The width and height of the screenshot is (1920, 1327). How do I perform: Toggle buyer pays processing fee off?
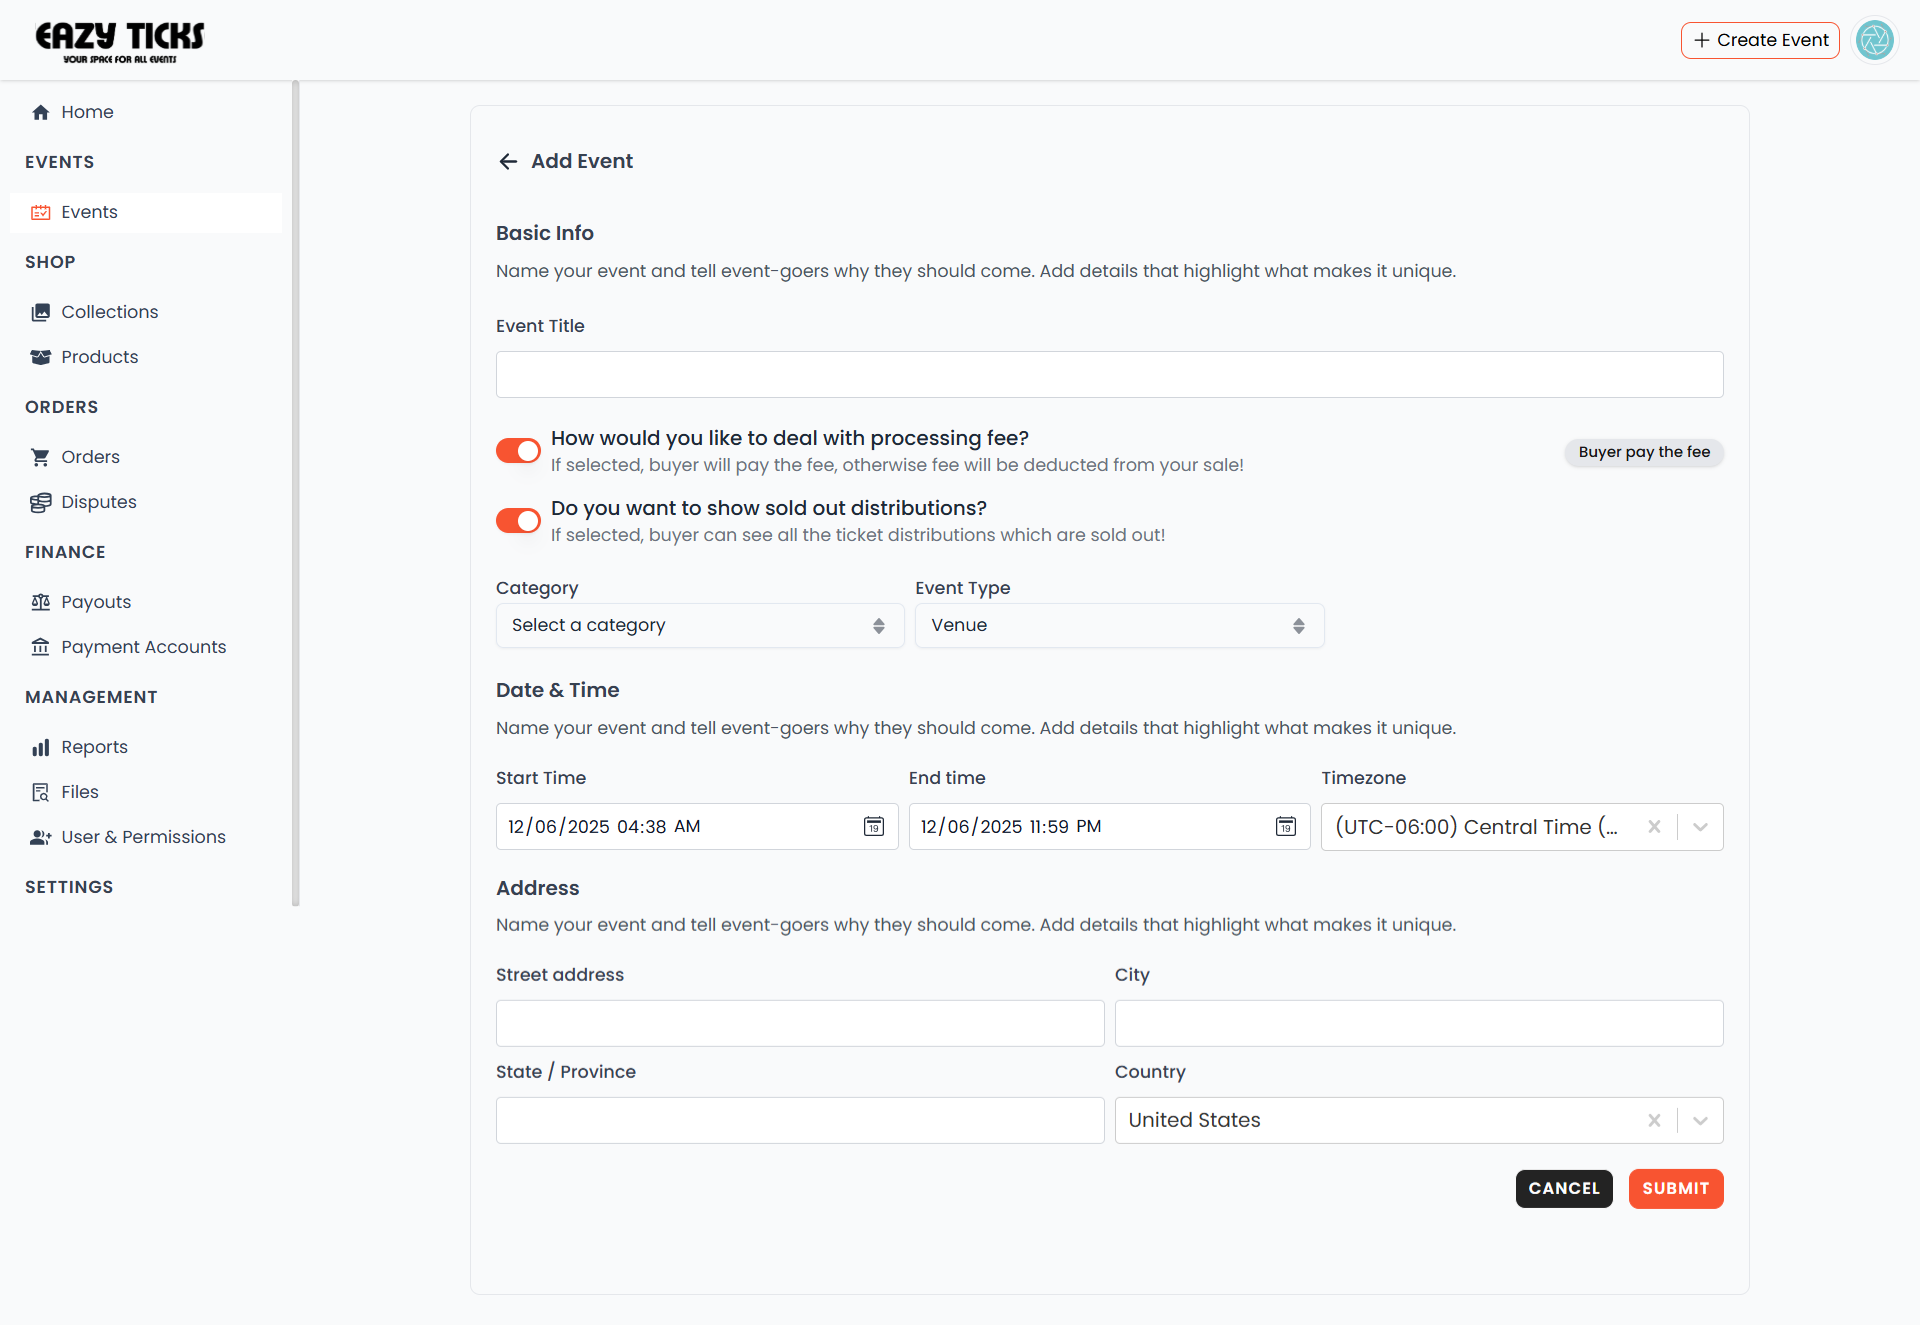click(x=518, y=450)
